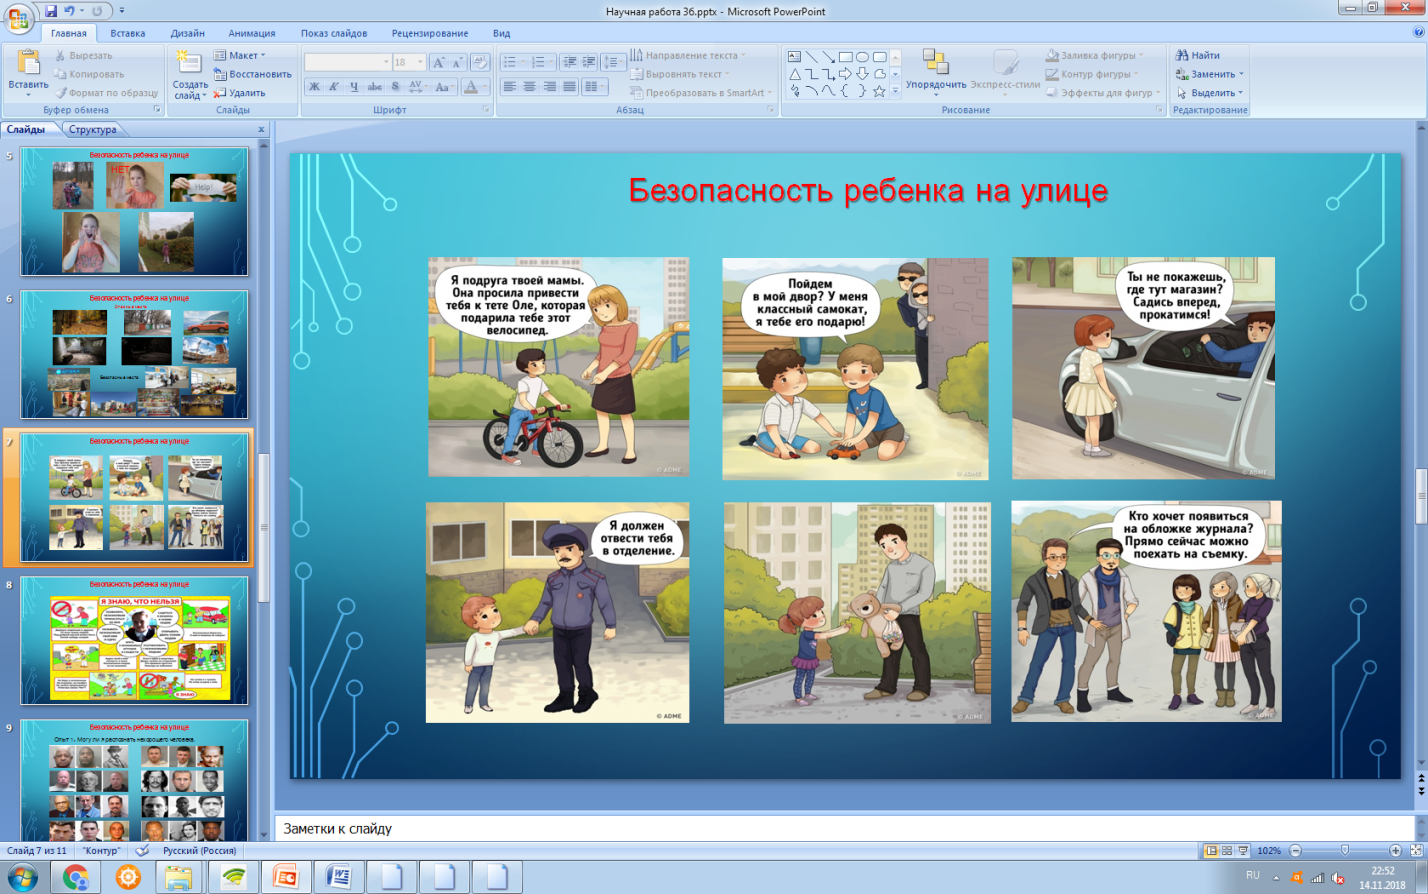Select the text box shape in the shapes gallery
1428x894 pixels.
(x=795, y=57)
